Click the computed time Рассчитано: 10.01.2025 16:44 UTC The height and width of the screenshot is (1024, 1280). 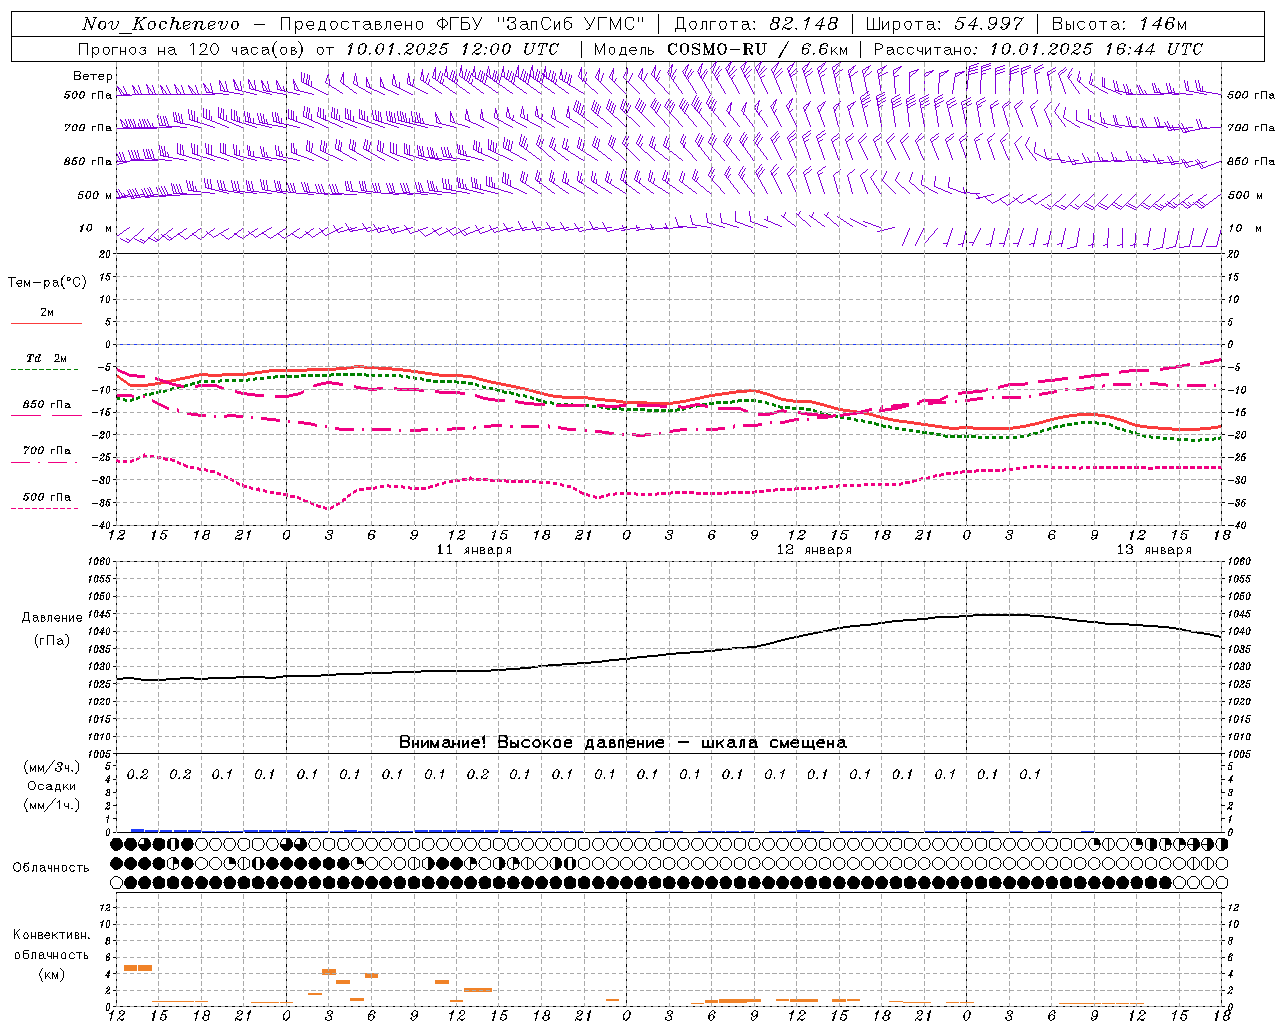(1038, 49)
